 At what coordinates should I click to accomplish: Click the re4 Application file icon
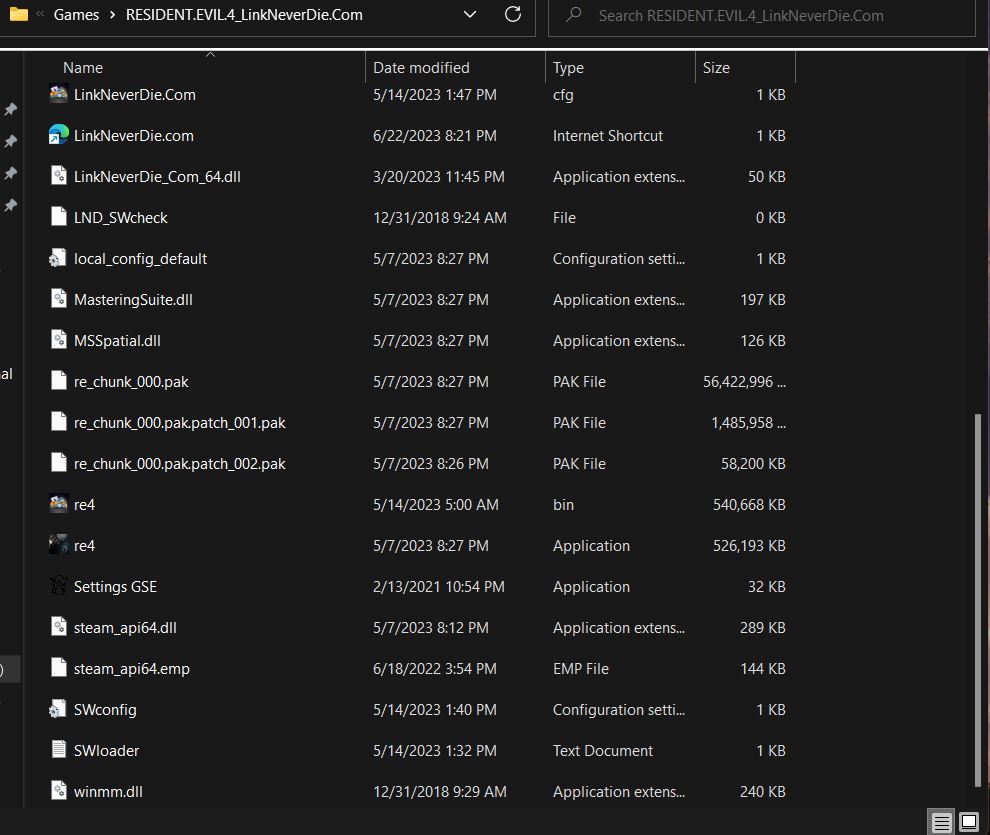(58, 546)
